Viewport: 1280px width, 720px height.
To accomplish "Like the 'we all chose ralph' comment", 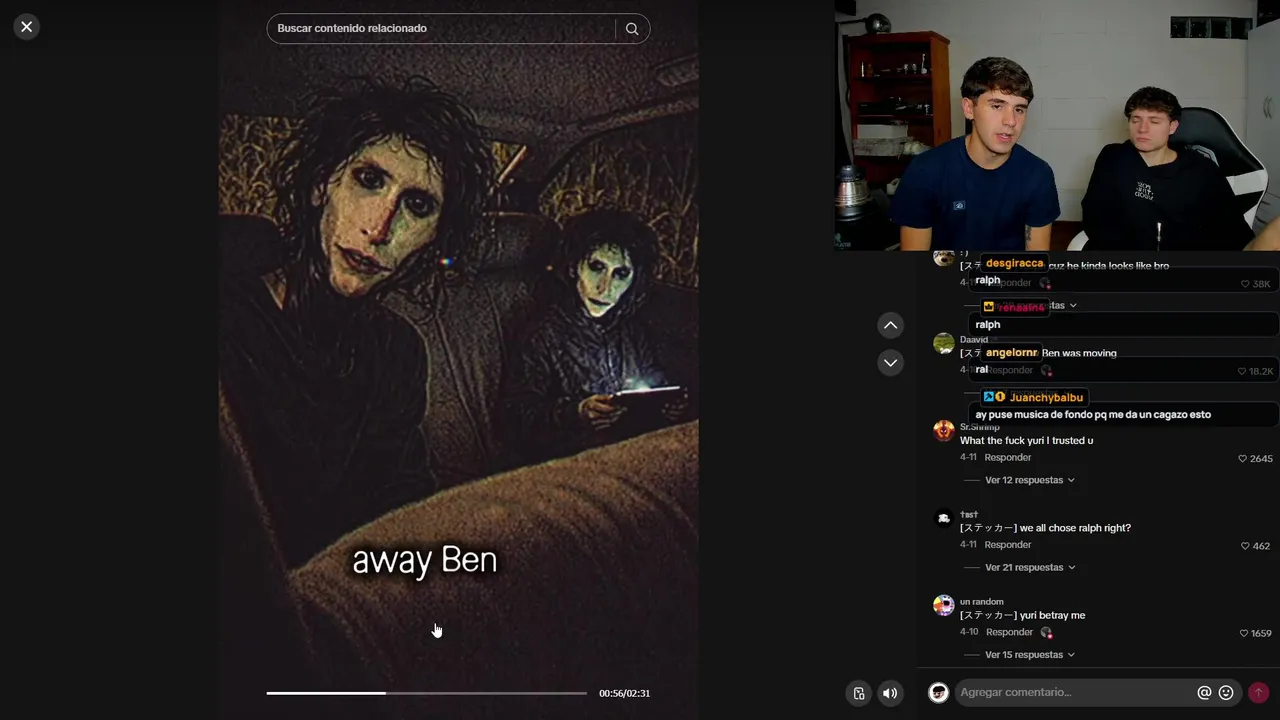I will click(x=1245, y=546).
